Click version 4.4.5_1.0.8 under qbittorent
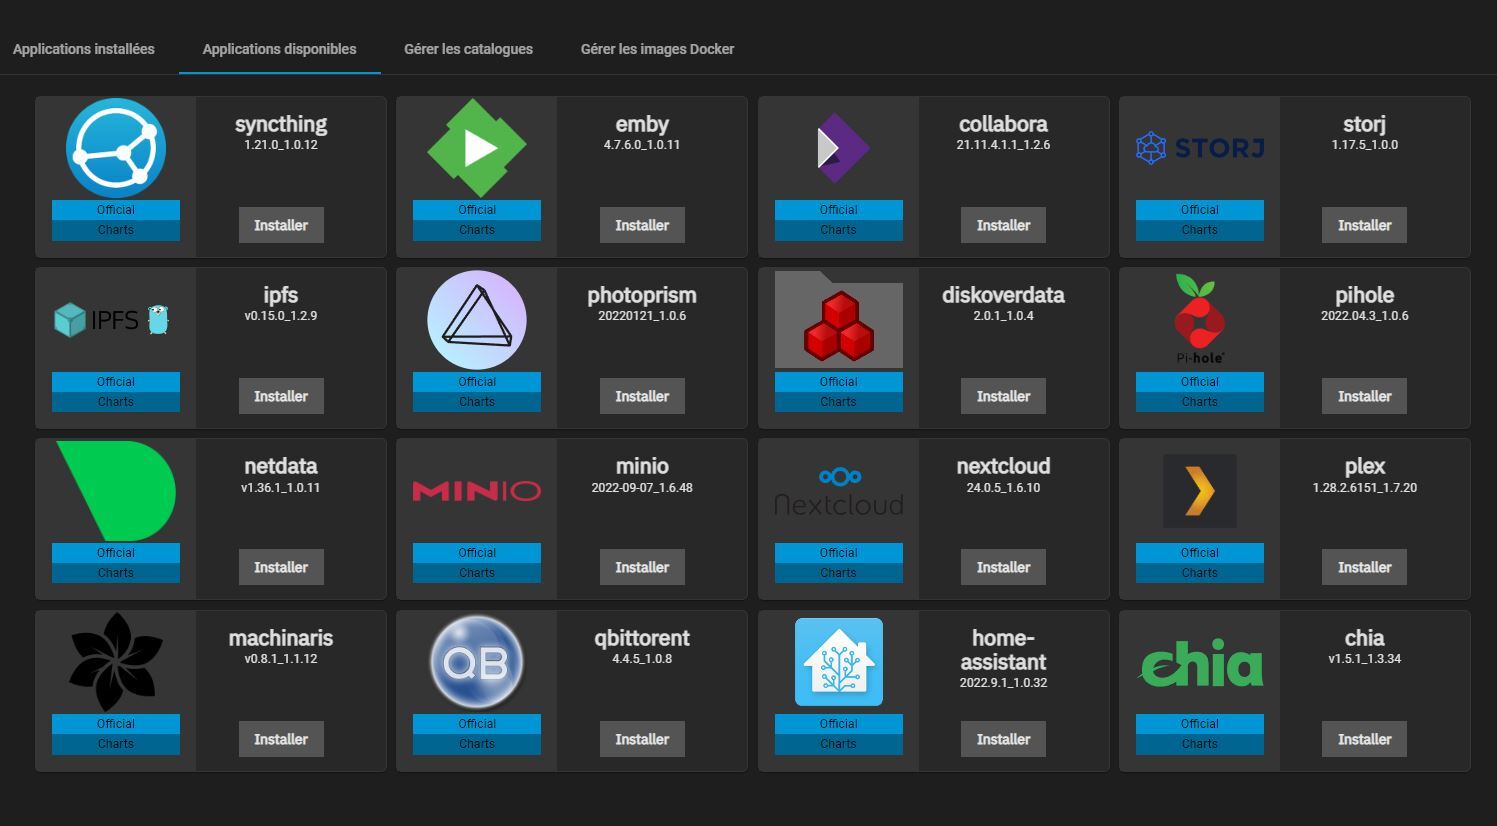 click(642, 659)
